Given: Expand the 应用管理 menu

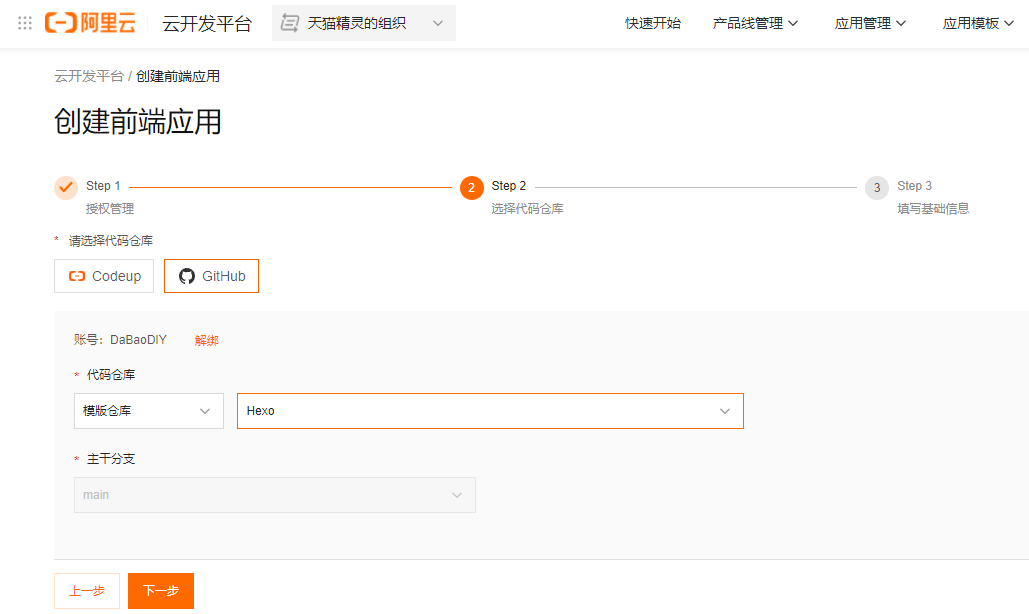Looking at the screenshot, I should (870, 24).
